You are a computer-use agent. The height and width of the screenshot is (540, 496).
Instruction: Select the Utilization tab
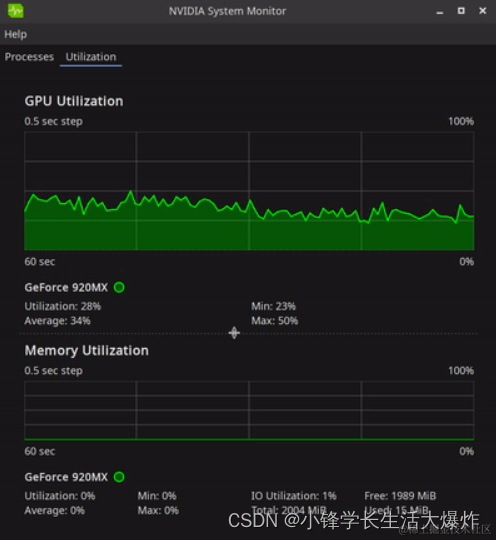91,57
